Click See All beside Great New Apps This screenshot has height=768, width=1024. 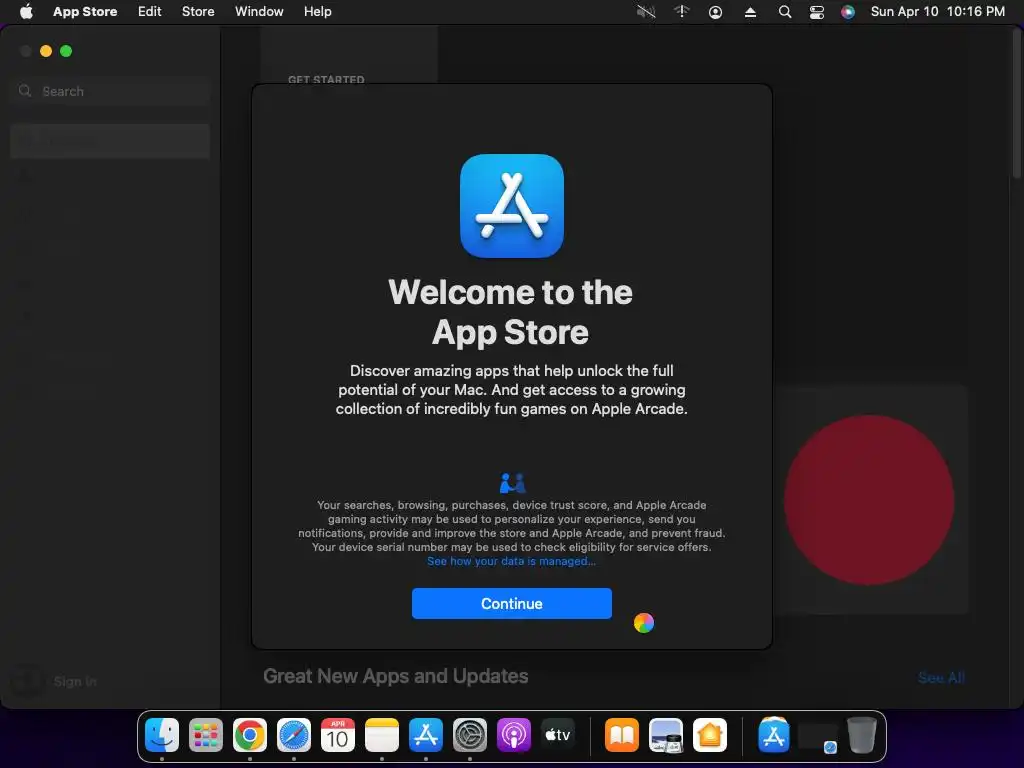click(x=941, y=678)
